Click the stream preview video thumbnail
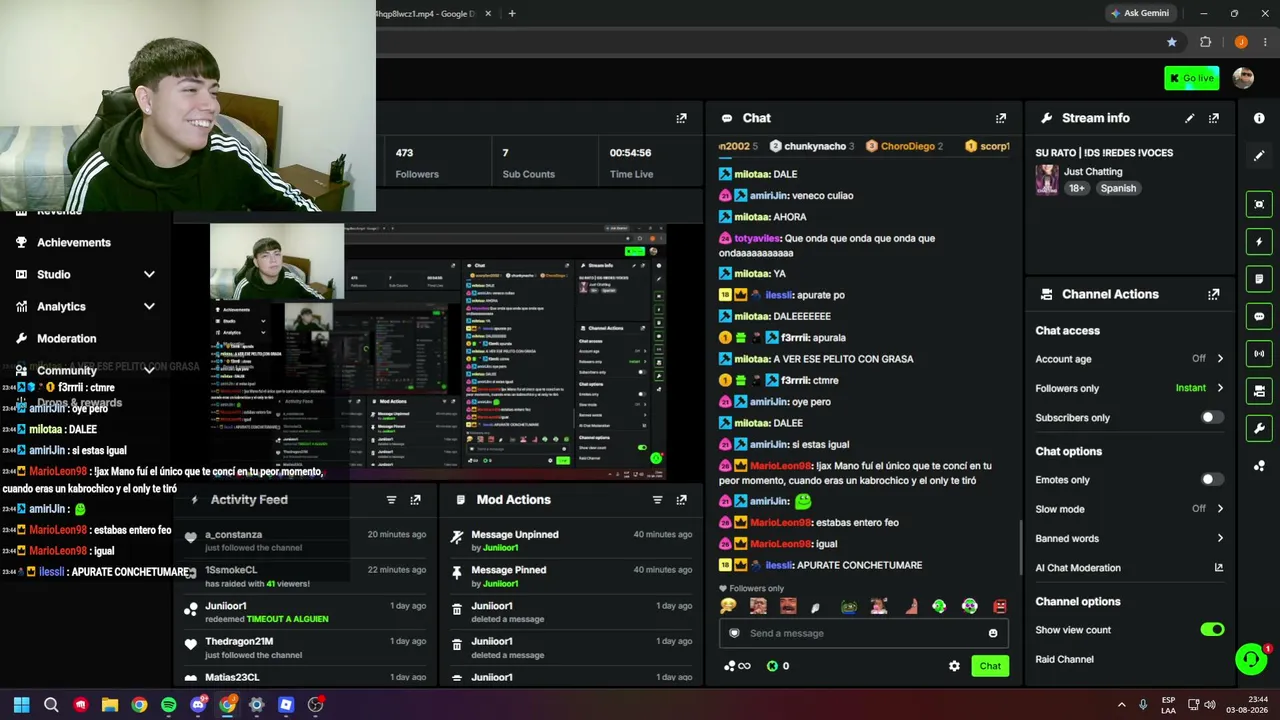 click(437, 352)
